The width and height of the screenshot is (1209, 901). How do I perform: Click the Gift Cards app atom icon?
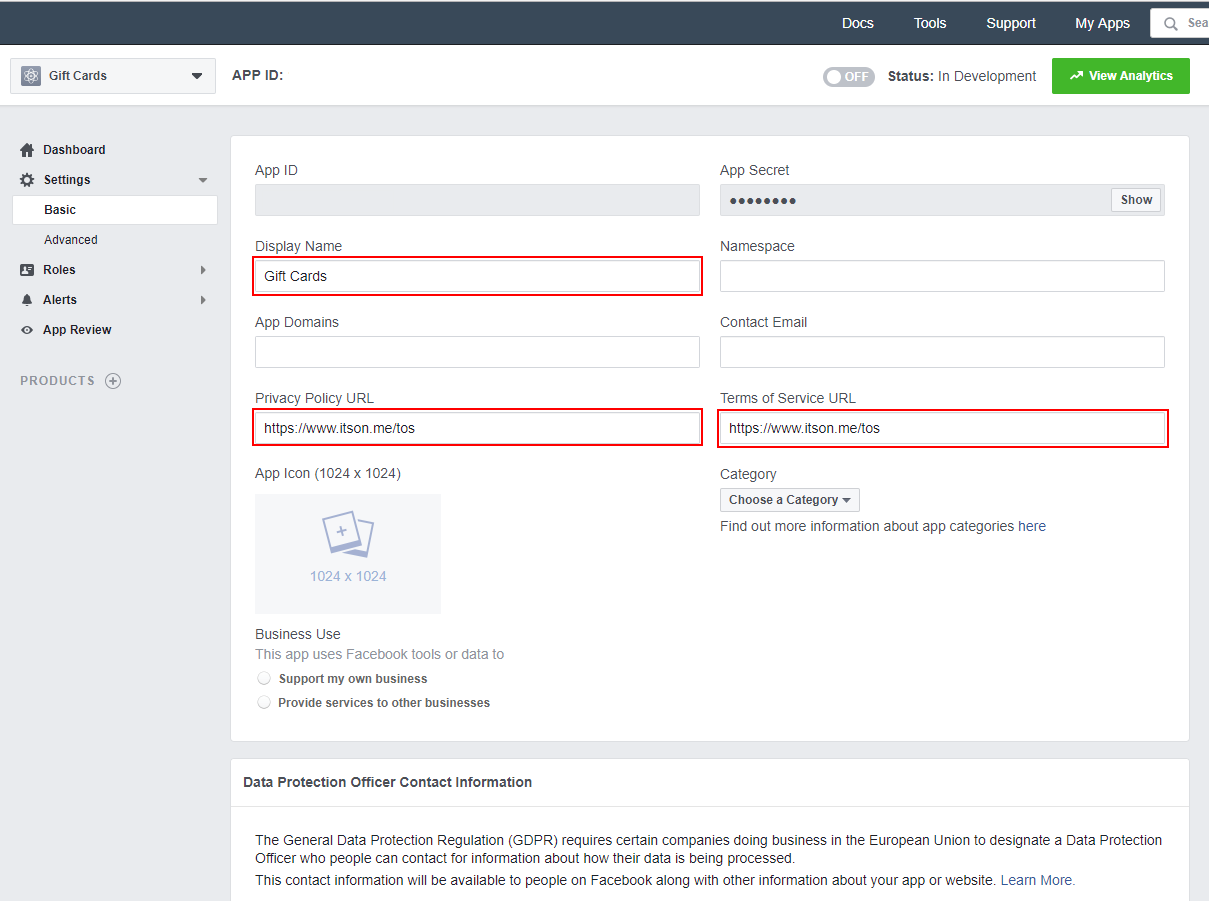coord(31,76)
